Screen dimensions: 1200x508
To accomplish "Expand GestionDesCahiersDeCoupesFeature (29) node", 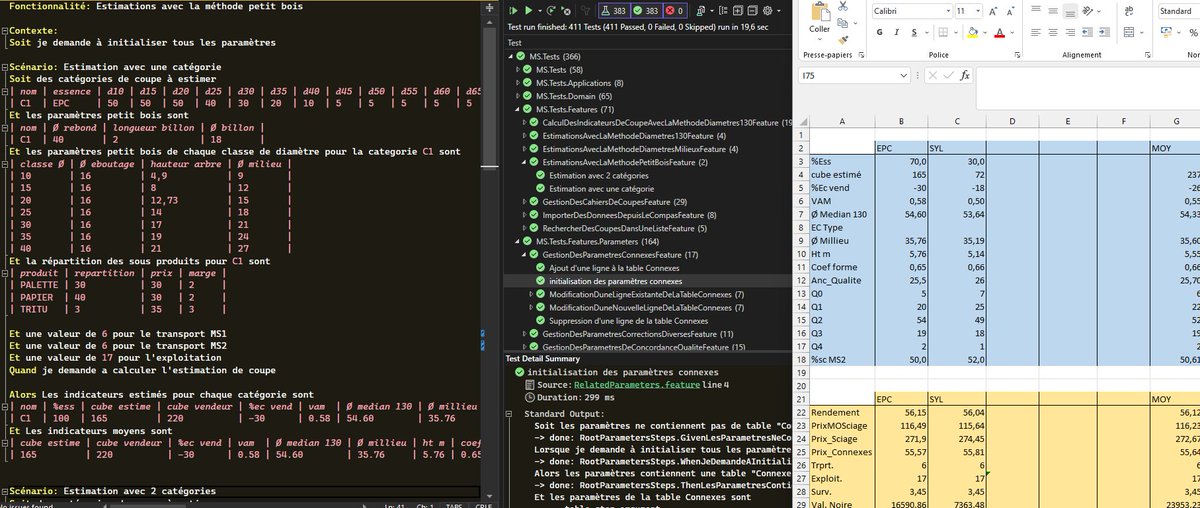I will [x=527, y=202].
